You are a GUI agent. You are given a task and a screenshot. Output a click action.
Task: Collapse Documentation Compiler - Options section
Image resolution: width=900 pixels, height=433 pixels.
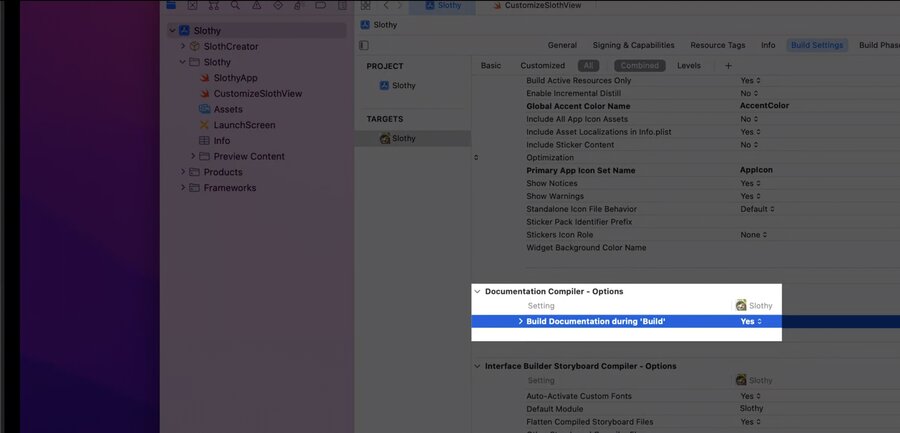477,291
